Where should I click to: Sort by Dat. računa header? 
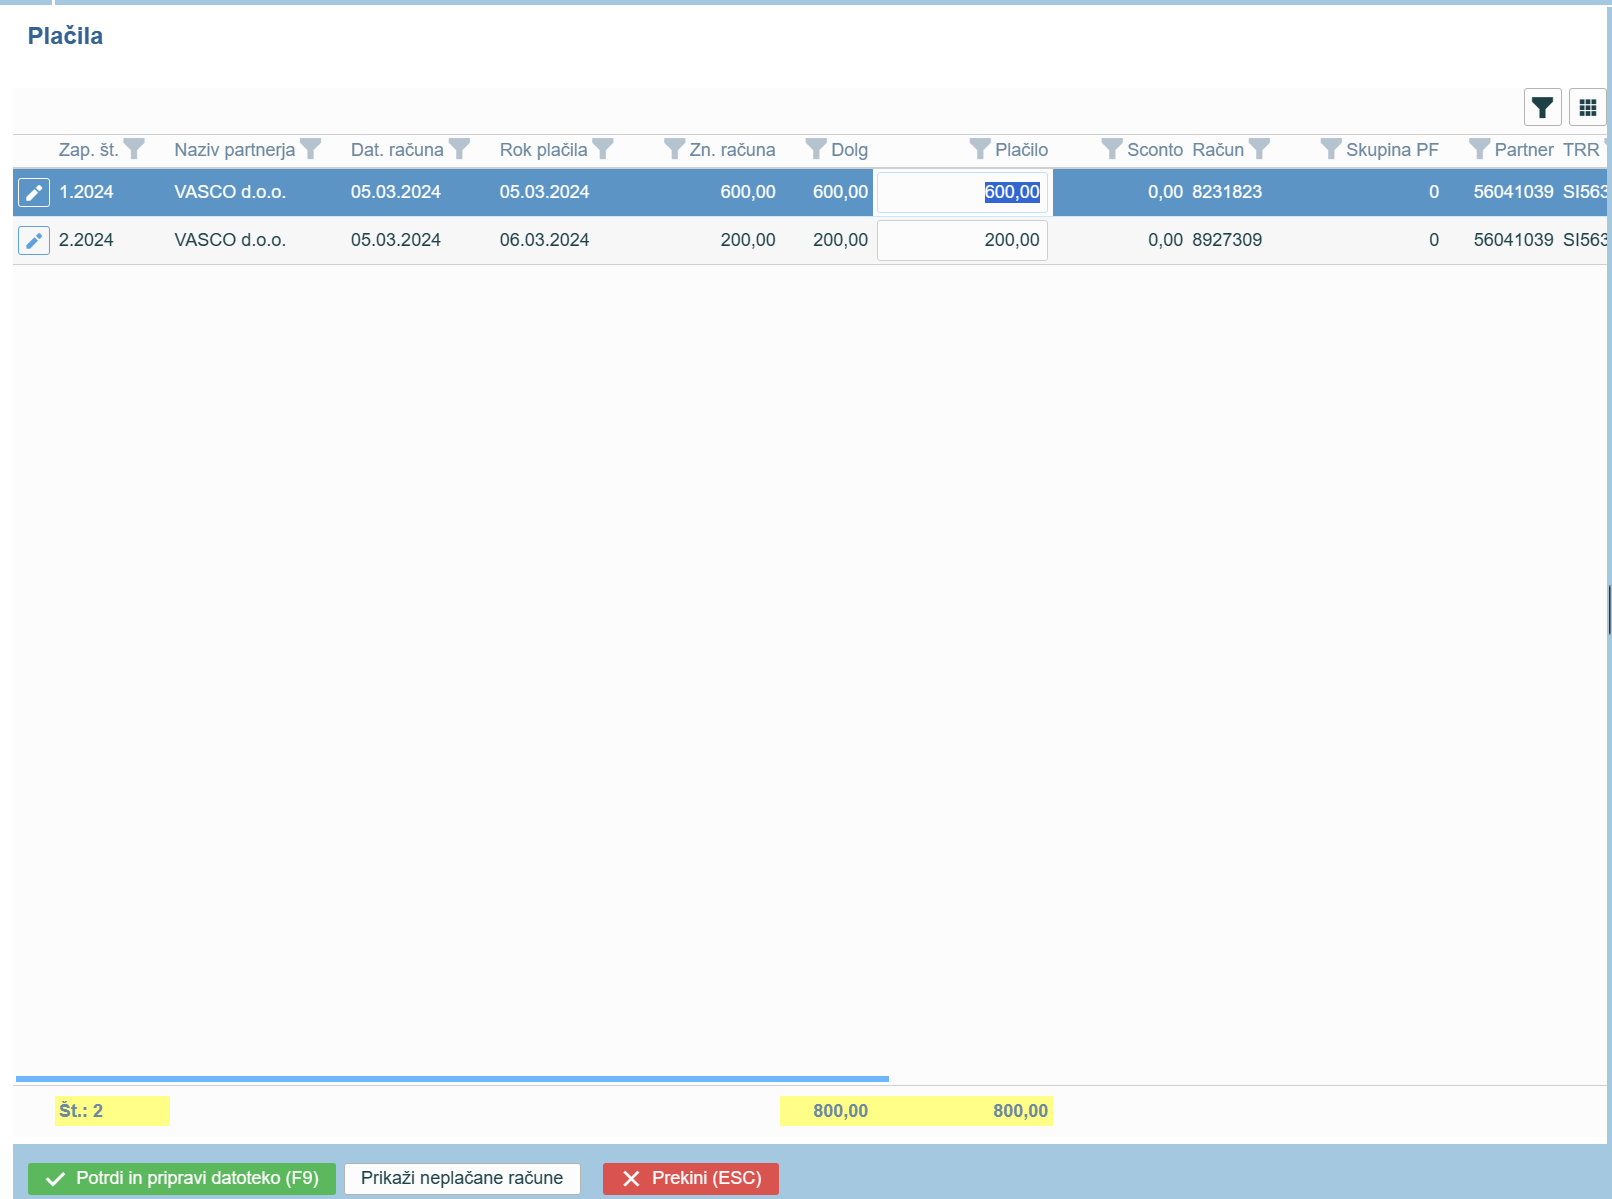397,150
